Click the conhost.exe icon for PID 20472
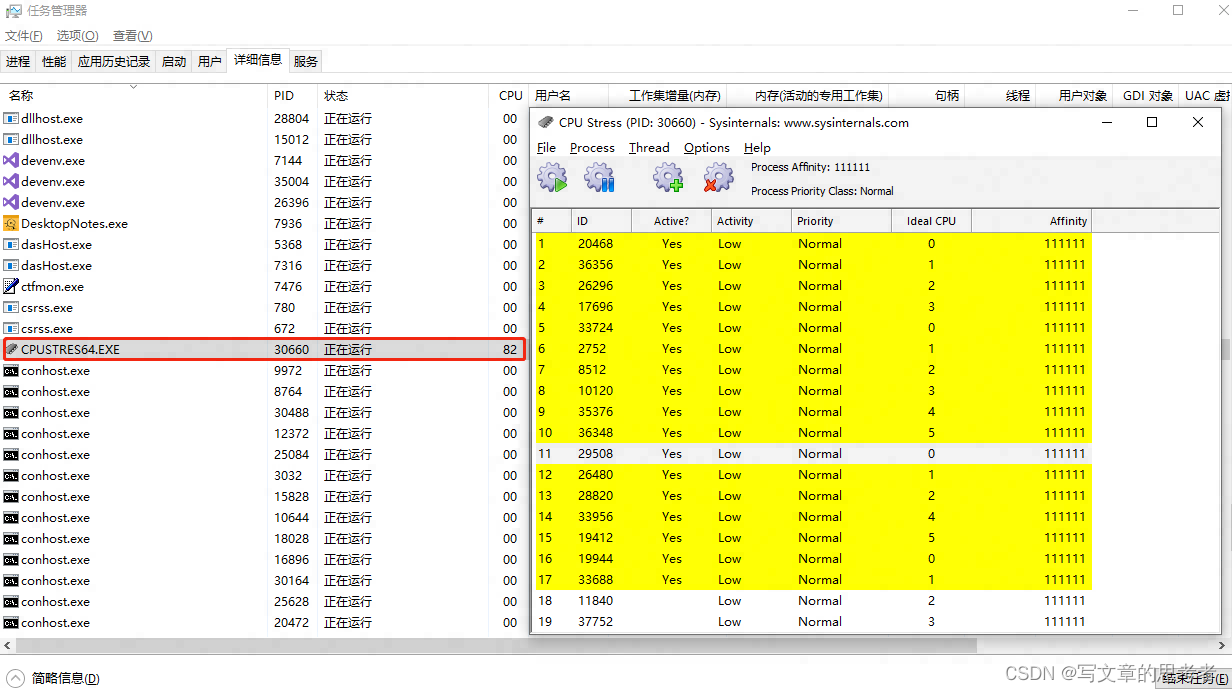1232x692 pixels. [12, 622]
